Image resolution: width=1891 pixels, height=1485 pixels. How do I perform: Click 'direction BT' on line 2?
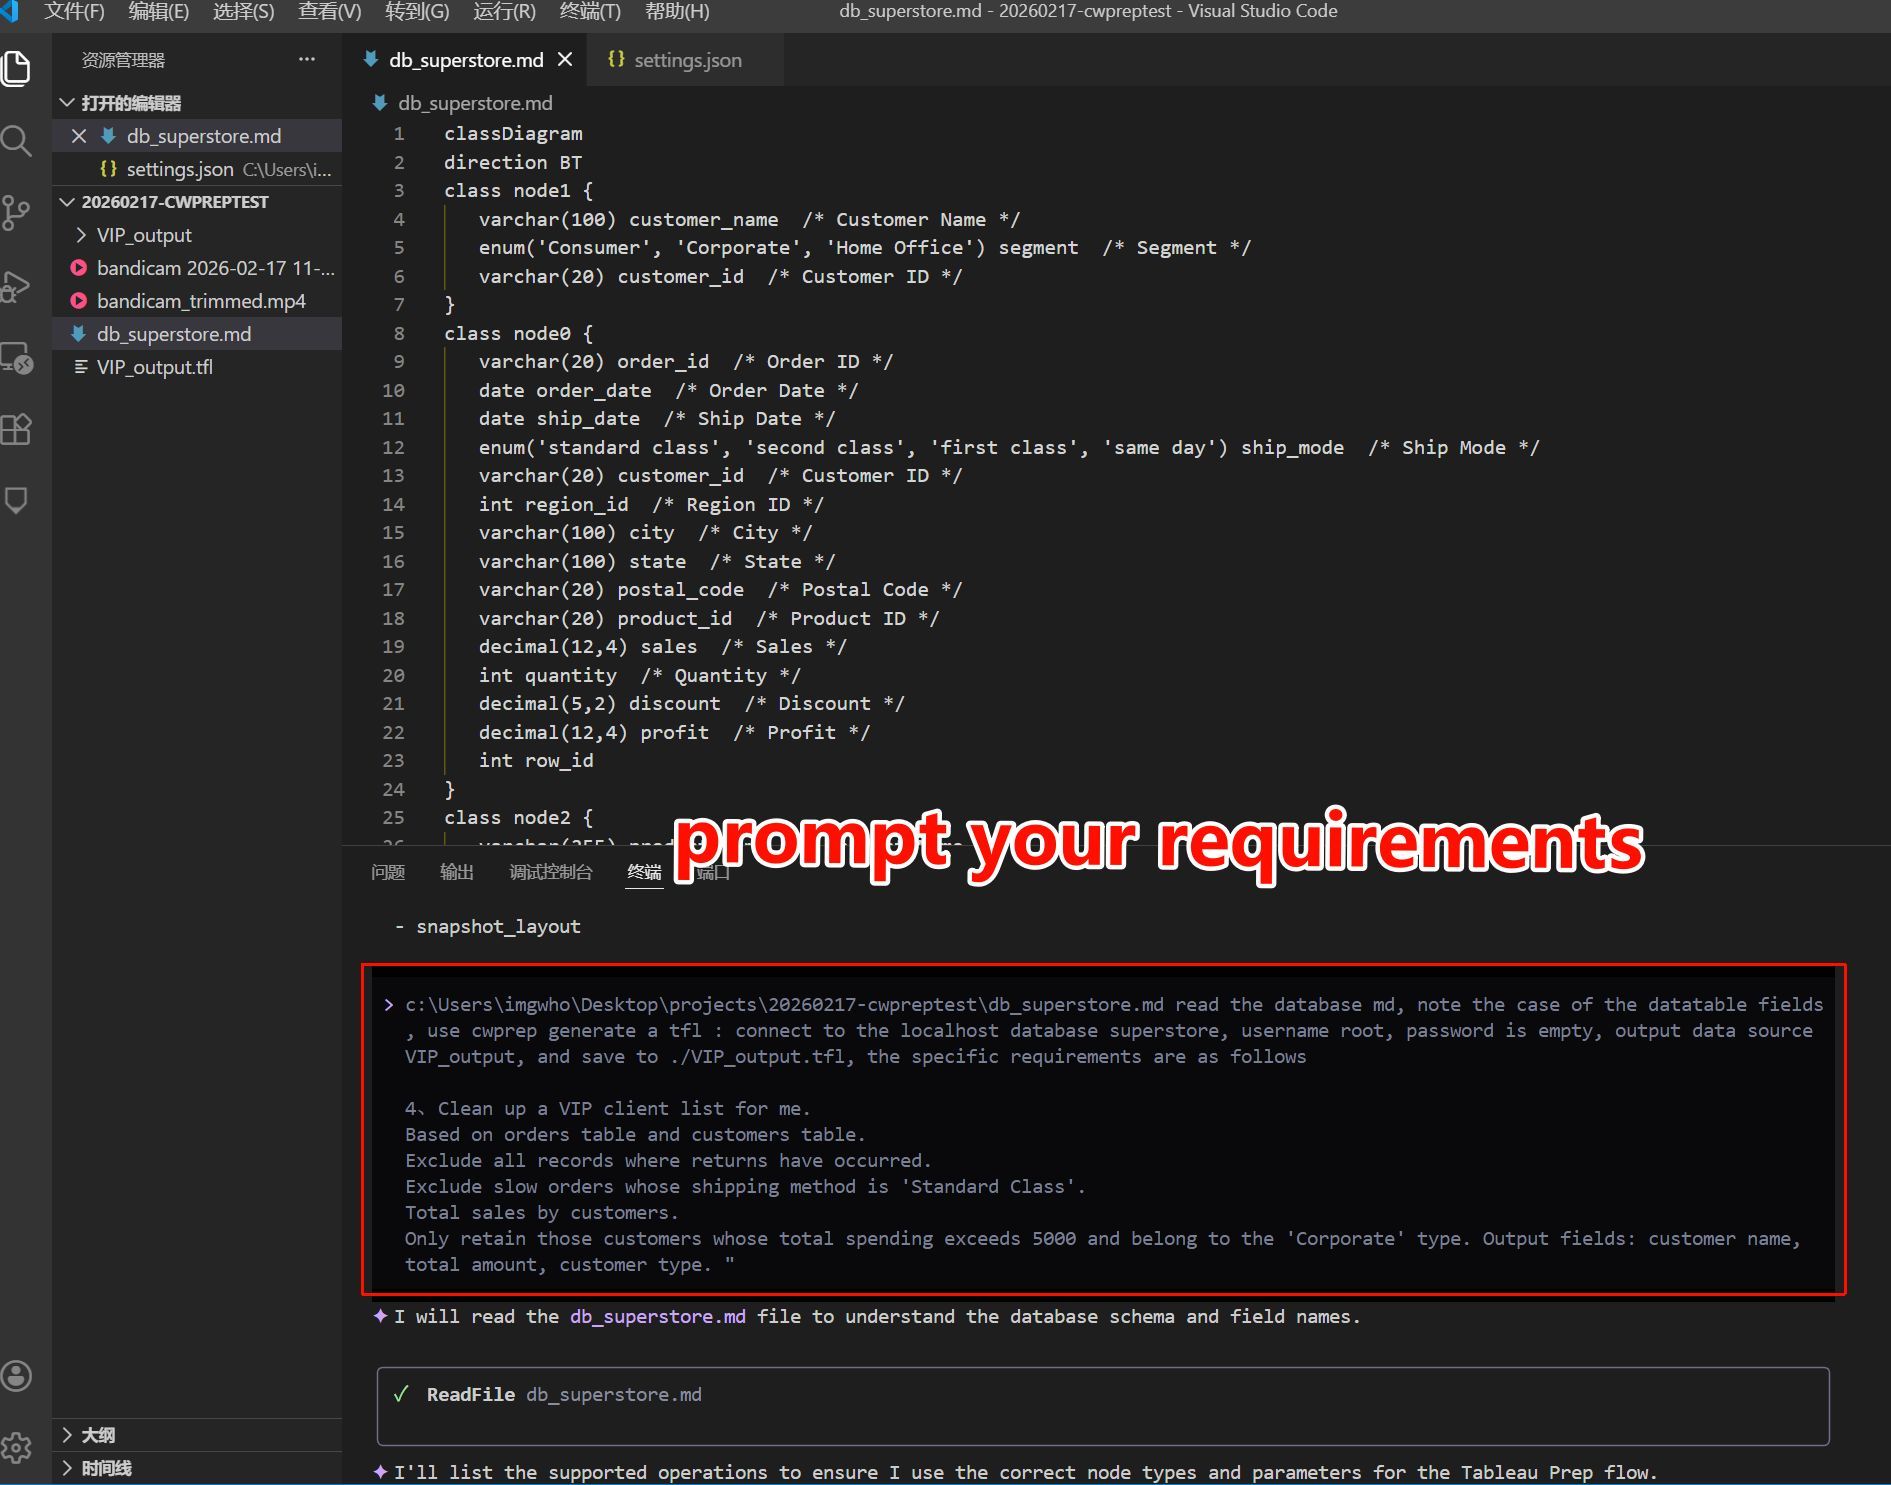[x=512, y=162]
